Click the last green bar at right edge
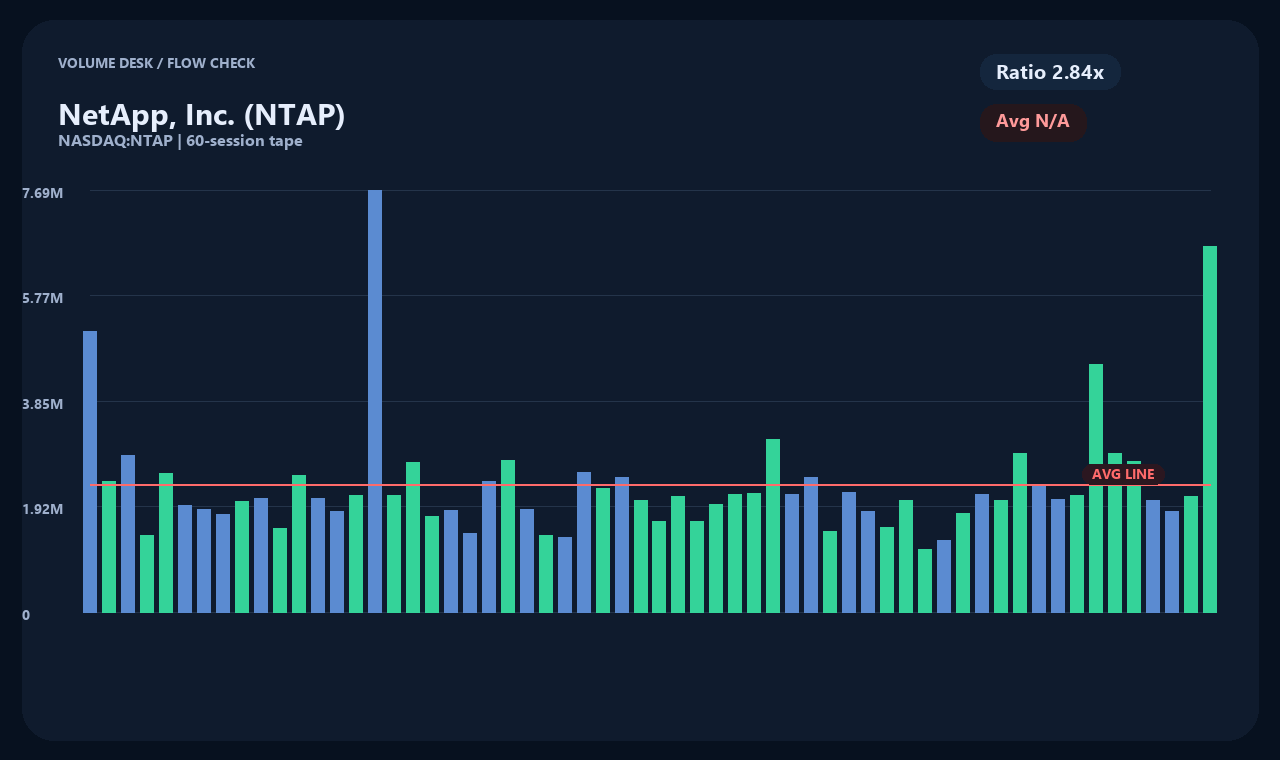This screenshot has width=1280, height=760. pos(1210,429)
